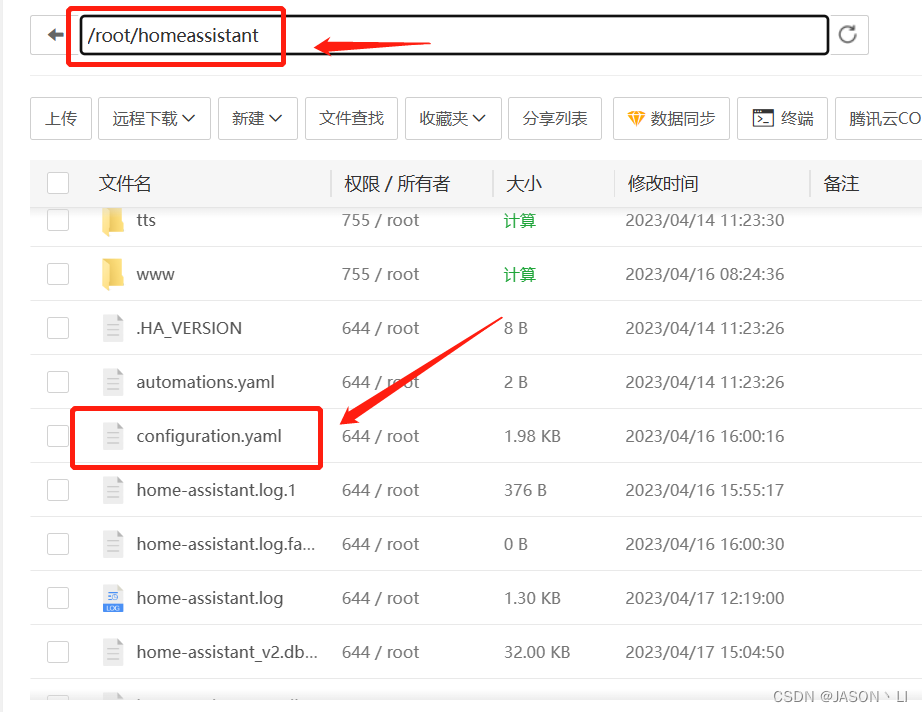
Task: Open the configuration.yaml file name
Action: [x=209, y=436]
